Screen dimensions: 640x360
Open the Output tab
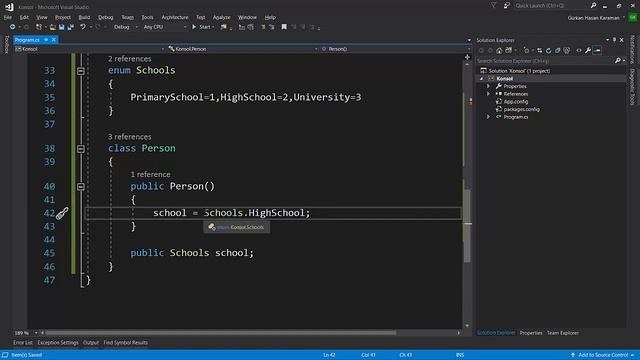91,343
